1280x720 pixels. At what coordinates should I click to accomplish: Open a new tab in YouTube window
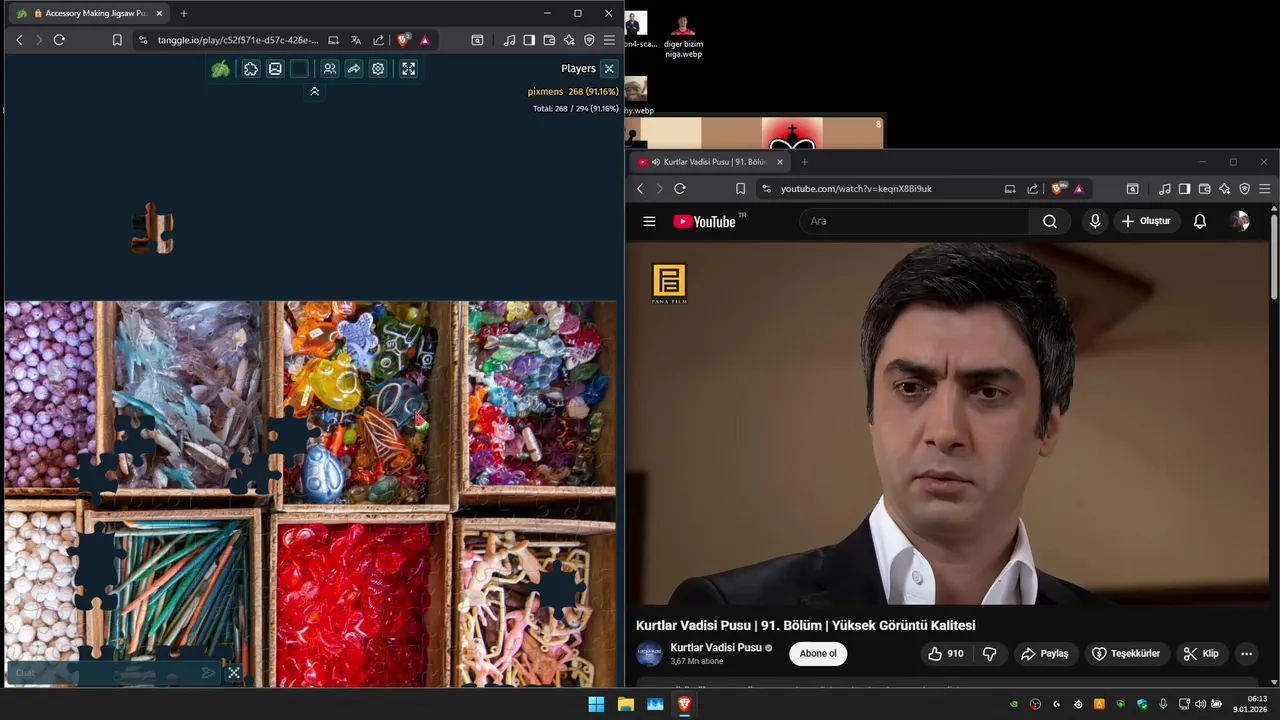click(x=804, y=162)
